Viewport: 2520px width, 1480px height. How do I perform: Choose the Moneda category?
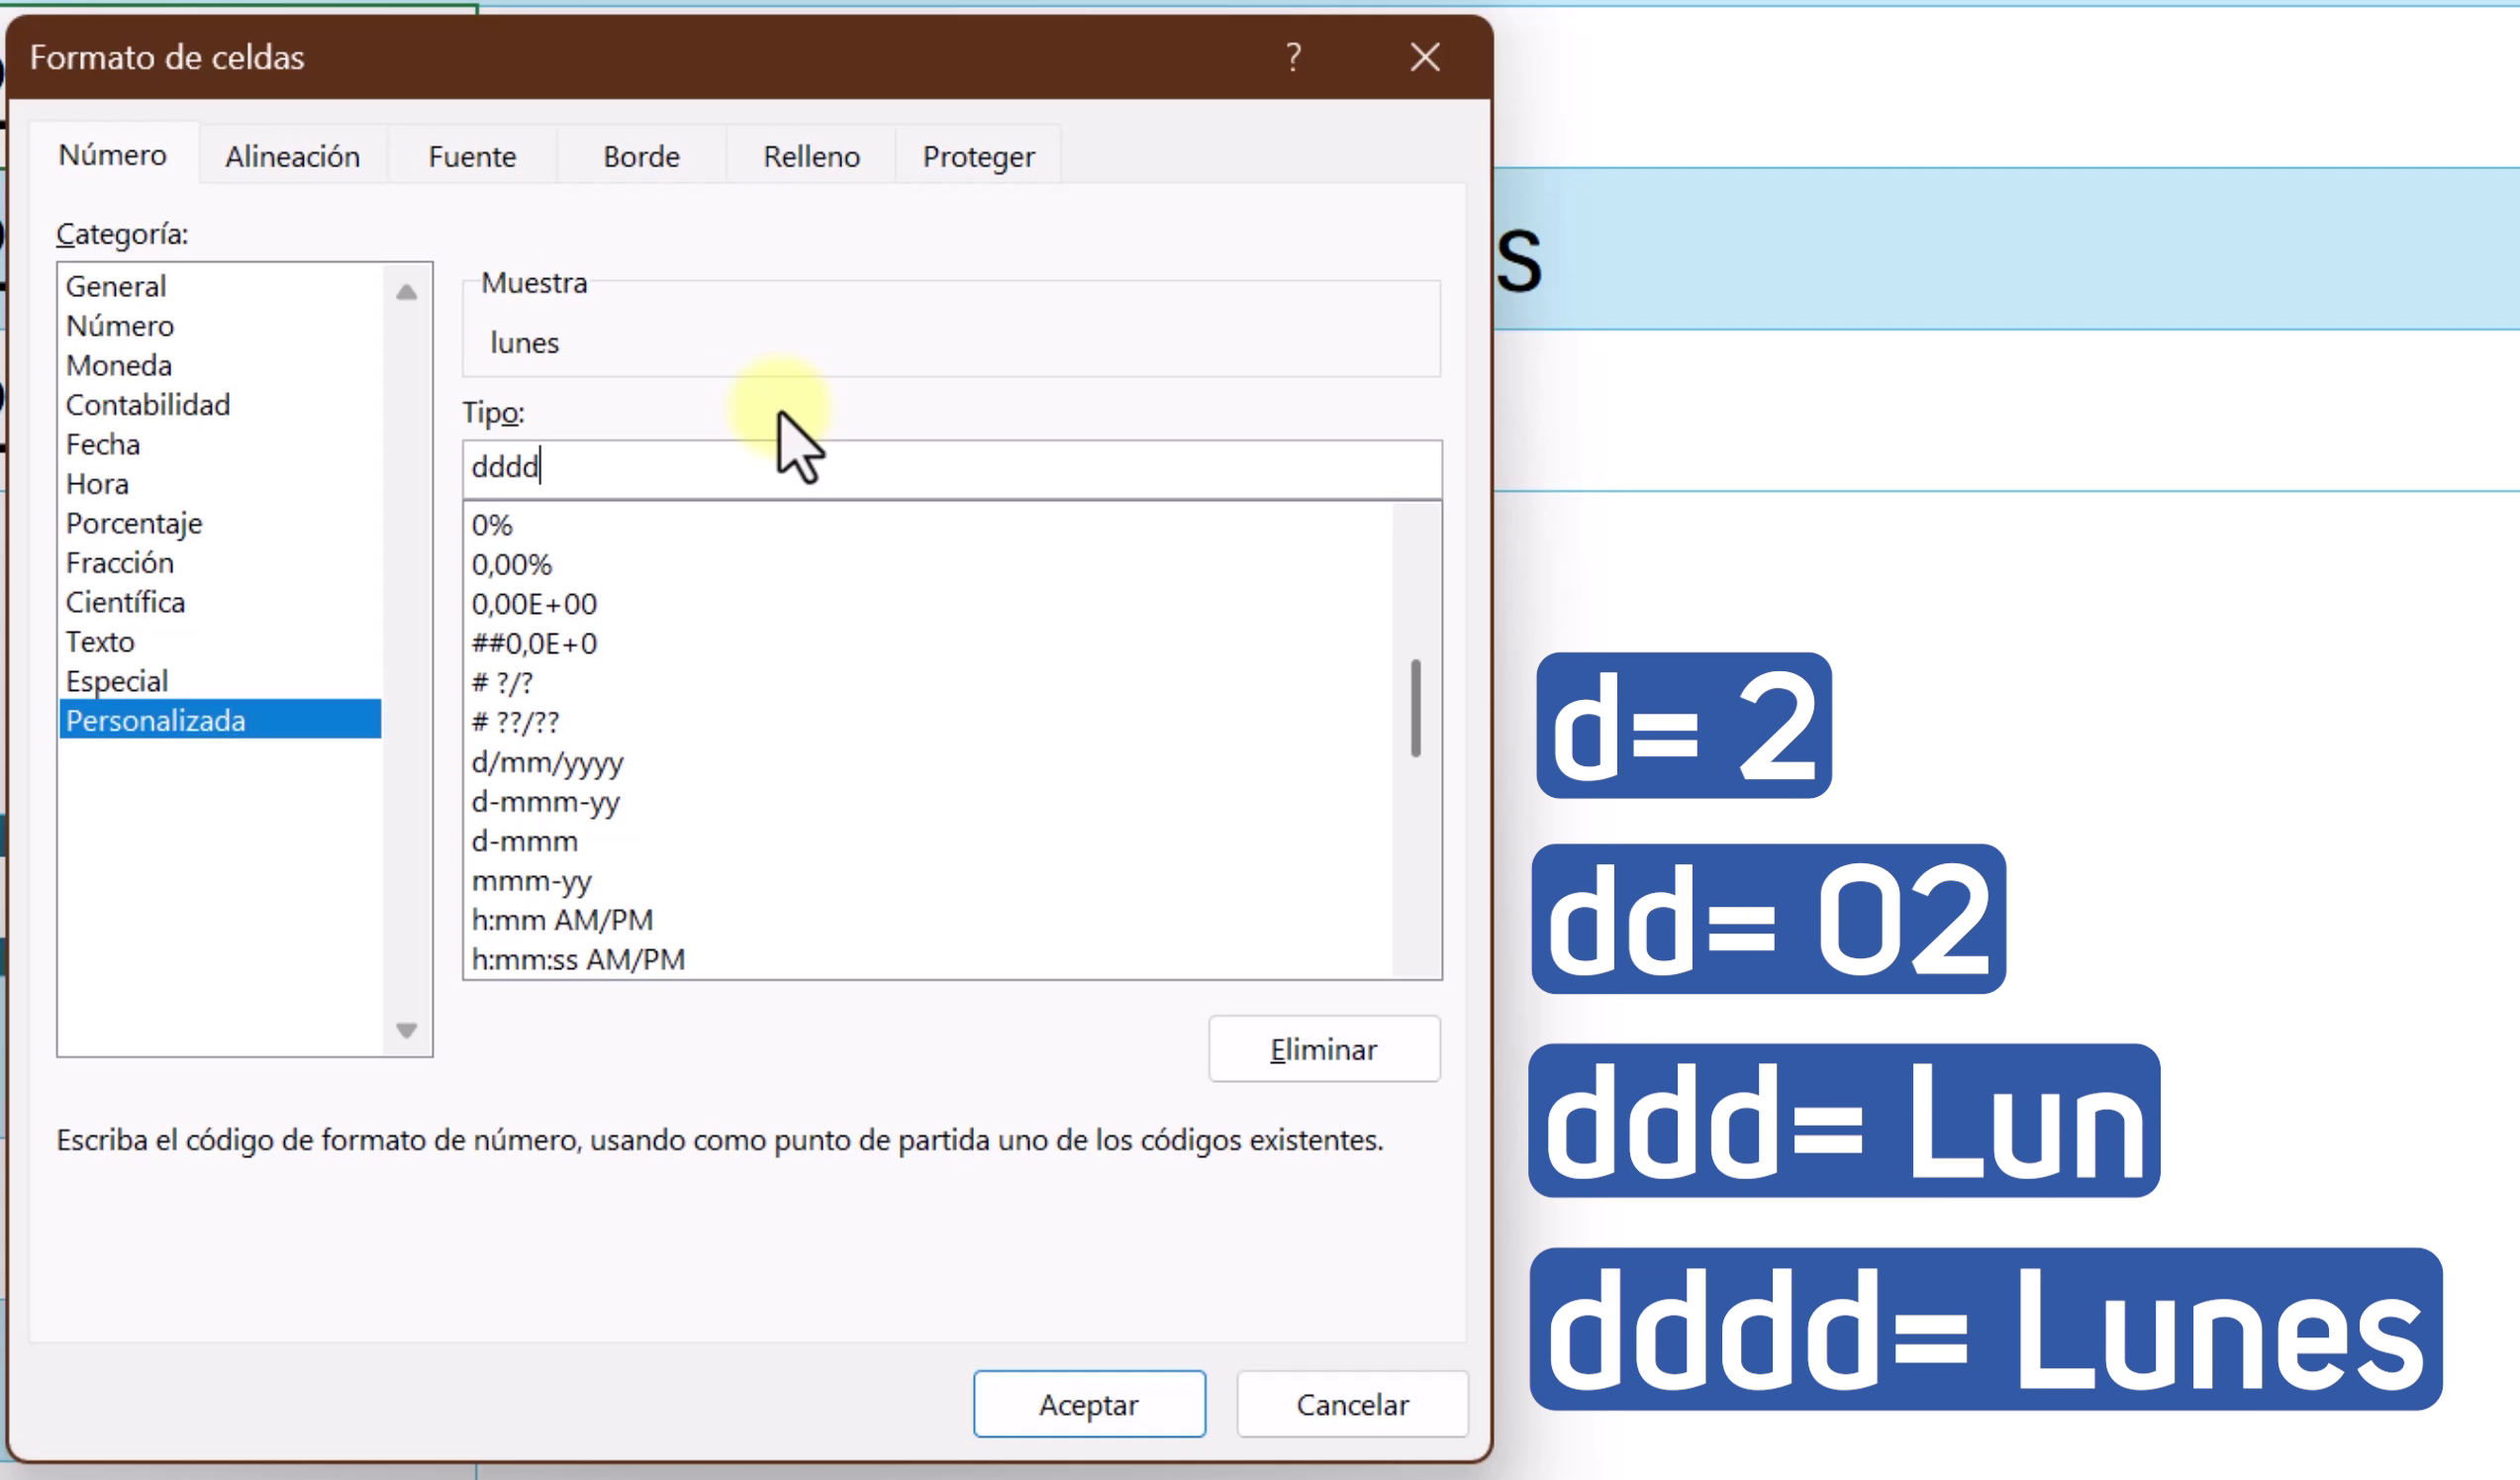click(x=119, y=365)
